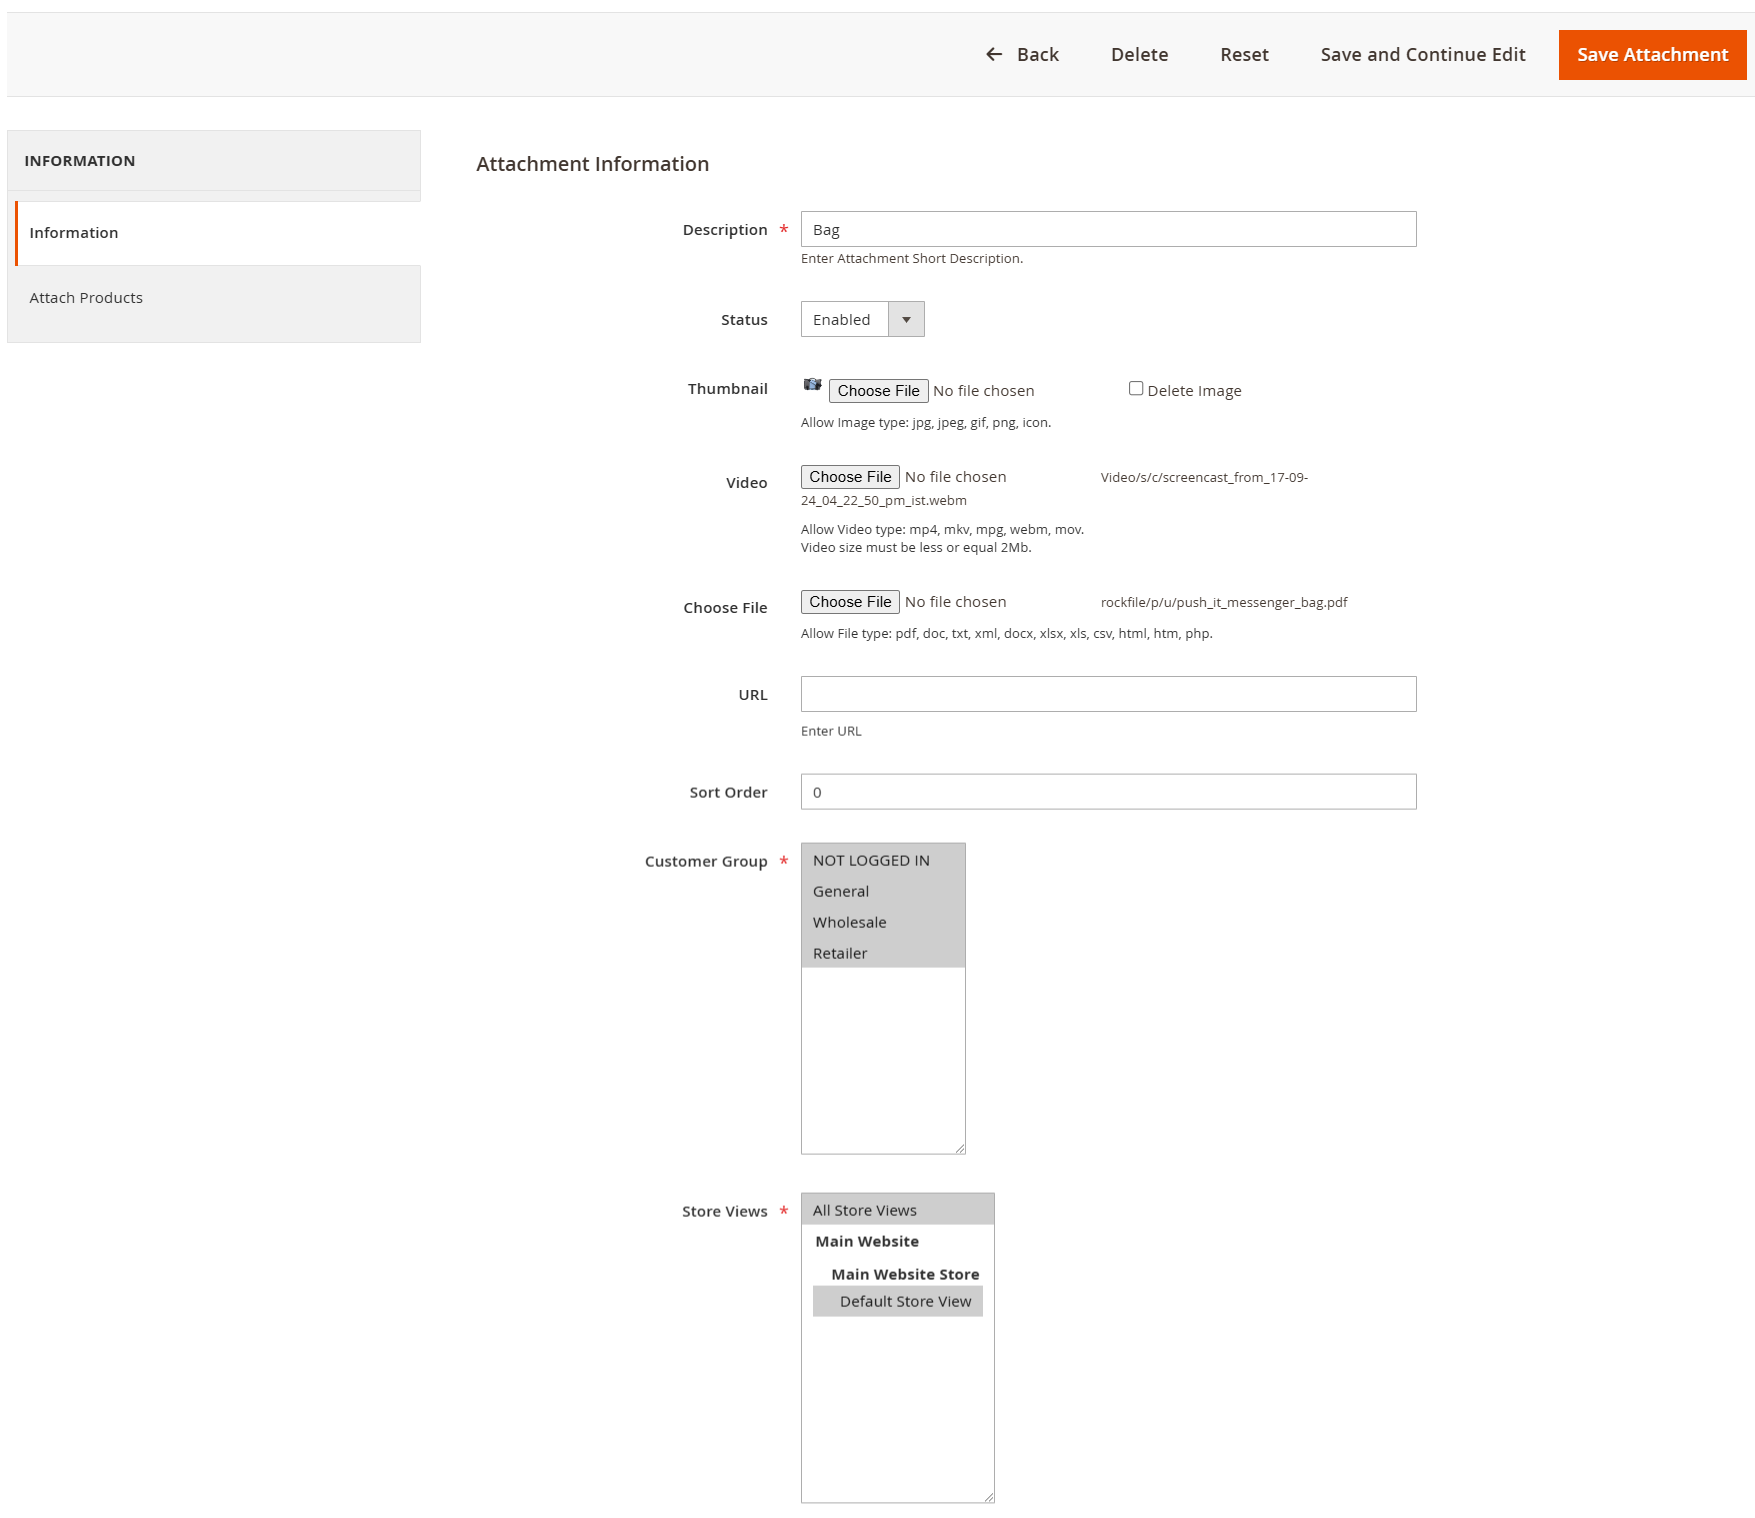Click Choose File for the attachment file
1755x1518 pixels.
850,602
